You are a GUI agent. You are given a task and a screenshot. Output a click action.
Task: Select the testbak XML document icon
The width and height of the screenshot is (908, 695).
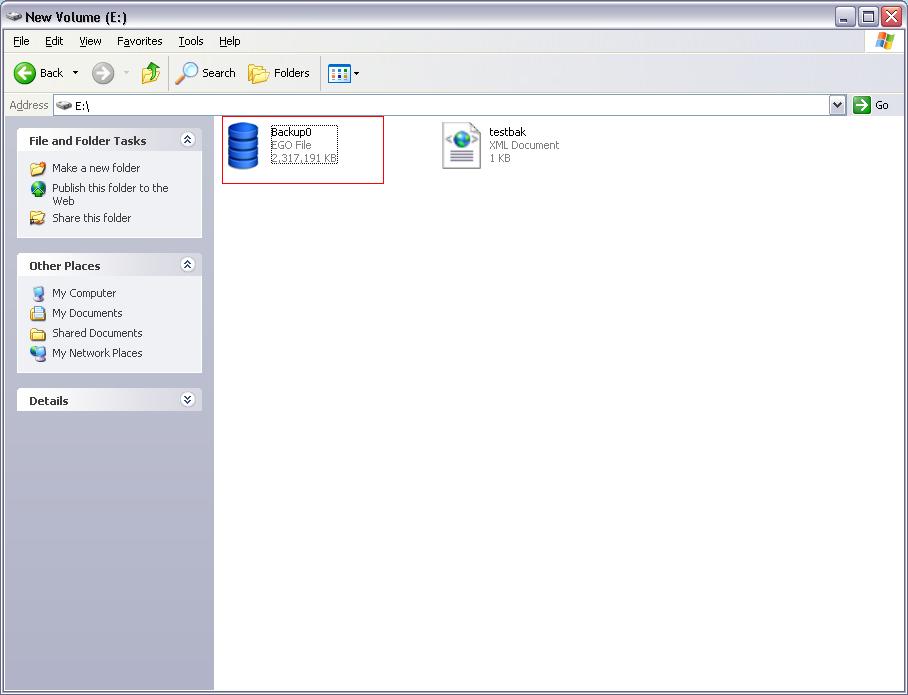click(462, 145)
